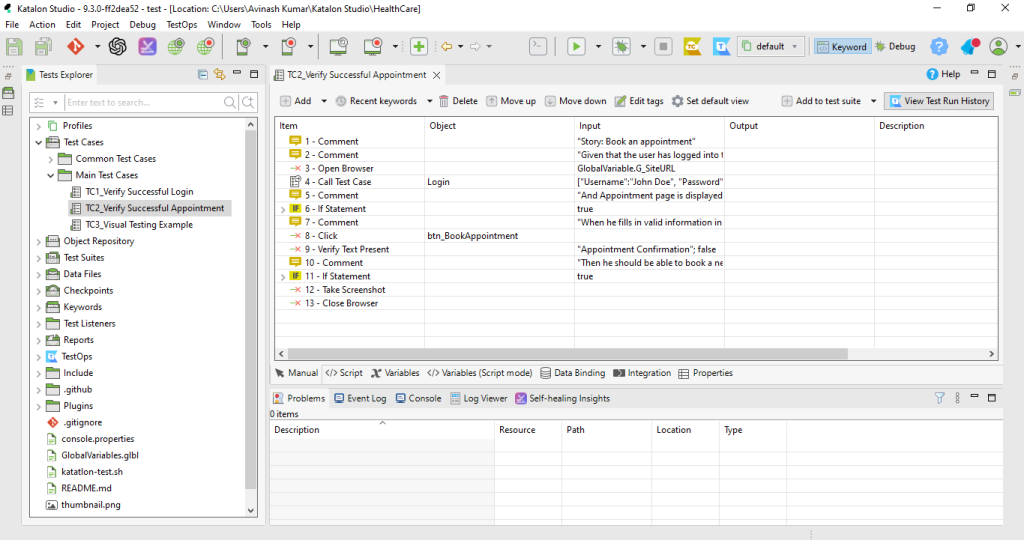Click Set default view button
The width and height of the screenshot is (1024, 540).
click(x=710, y=101)
